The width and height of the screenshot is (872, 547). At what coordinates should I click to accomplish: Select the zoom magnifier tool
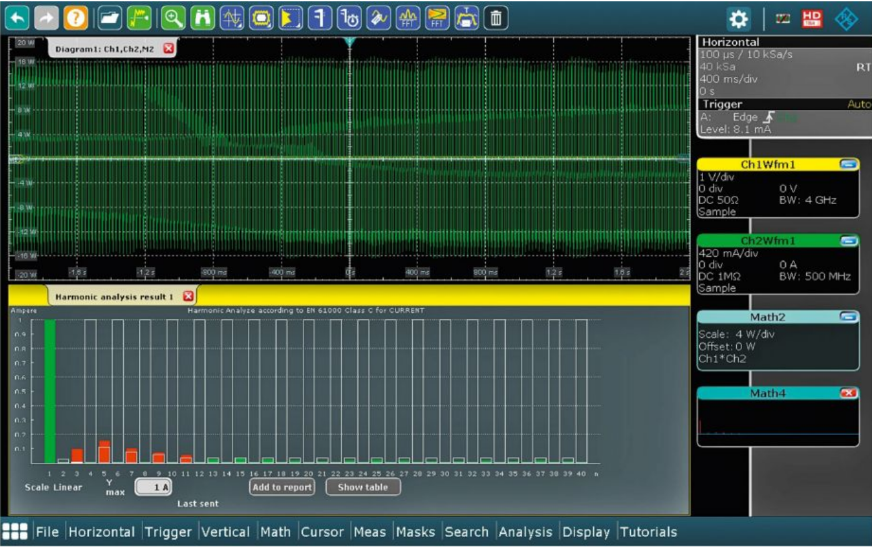point(173,17)
